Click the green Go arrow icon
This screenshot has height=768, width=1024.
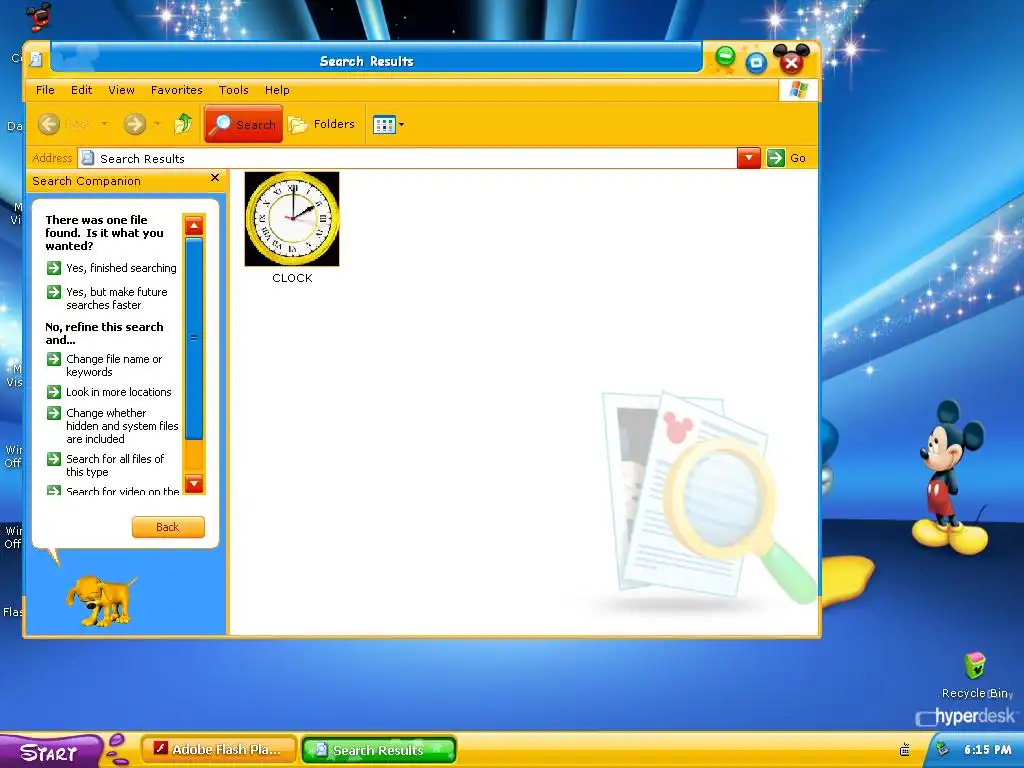tap(775, 158)
